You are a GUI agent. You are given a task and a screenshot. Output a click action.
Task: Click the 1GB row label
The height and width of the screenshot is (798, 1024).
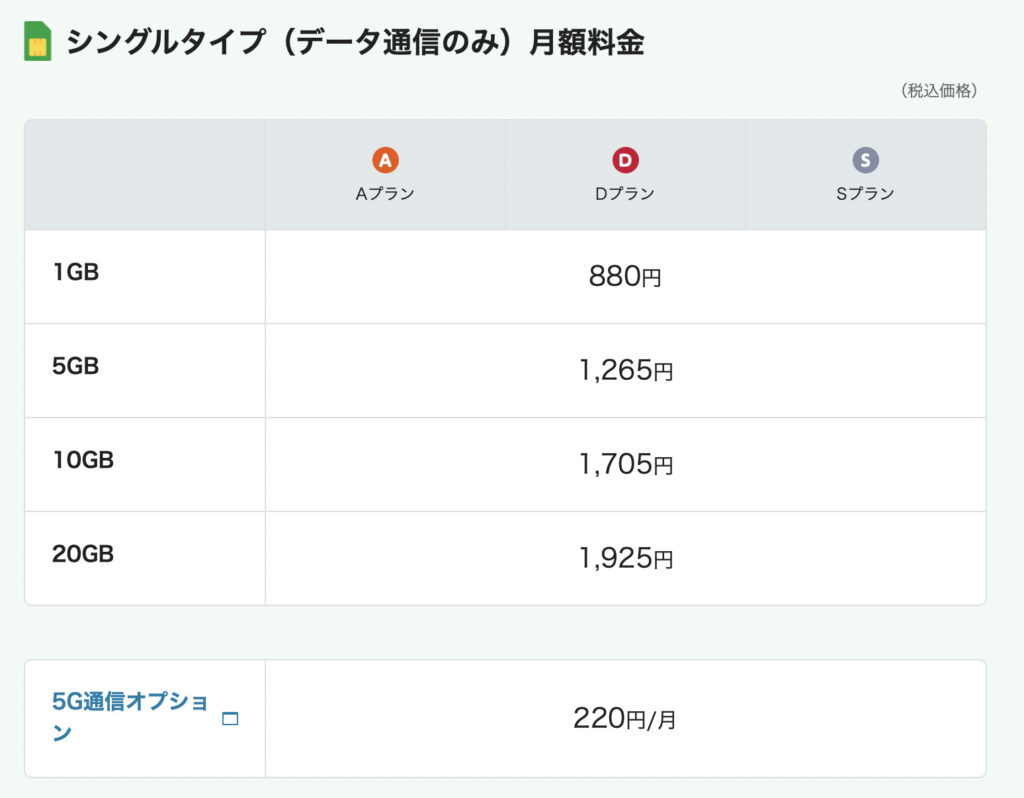(x=76, y=272)
